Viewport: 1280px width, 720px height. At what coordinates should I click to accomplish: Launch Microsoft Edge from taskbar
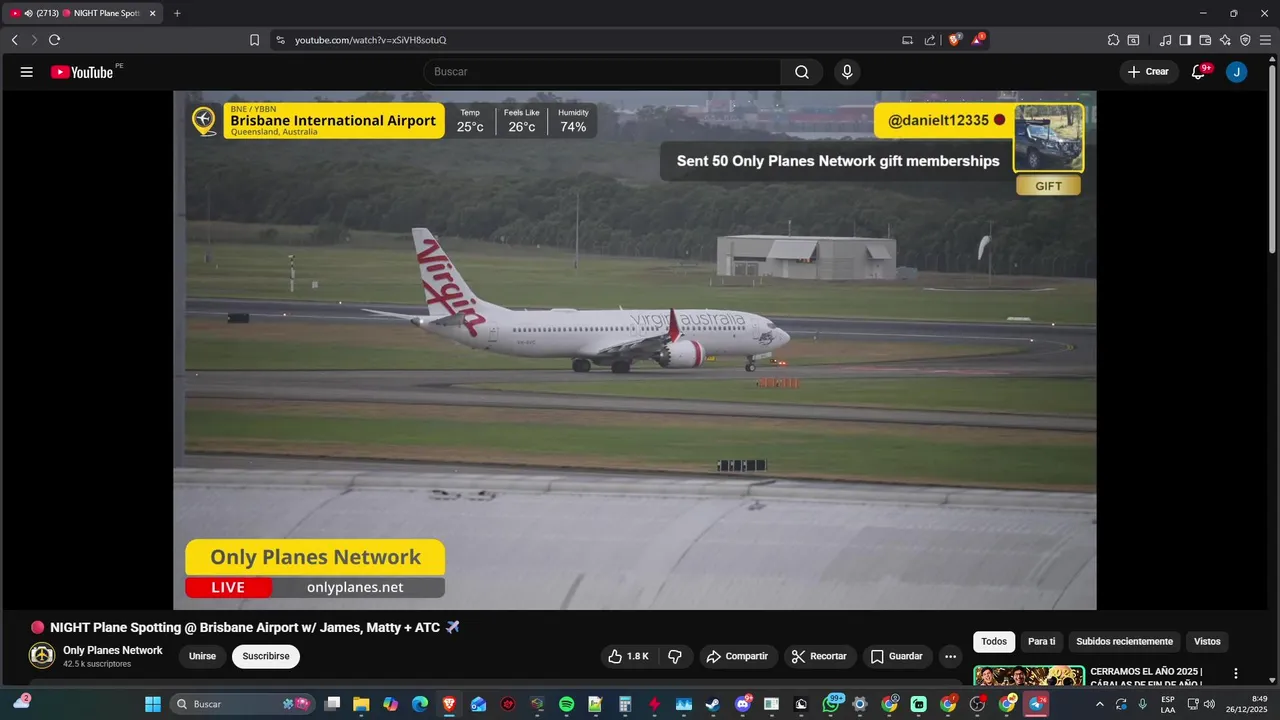pos(420,704)
